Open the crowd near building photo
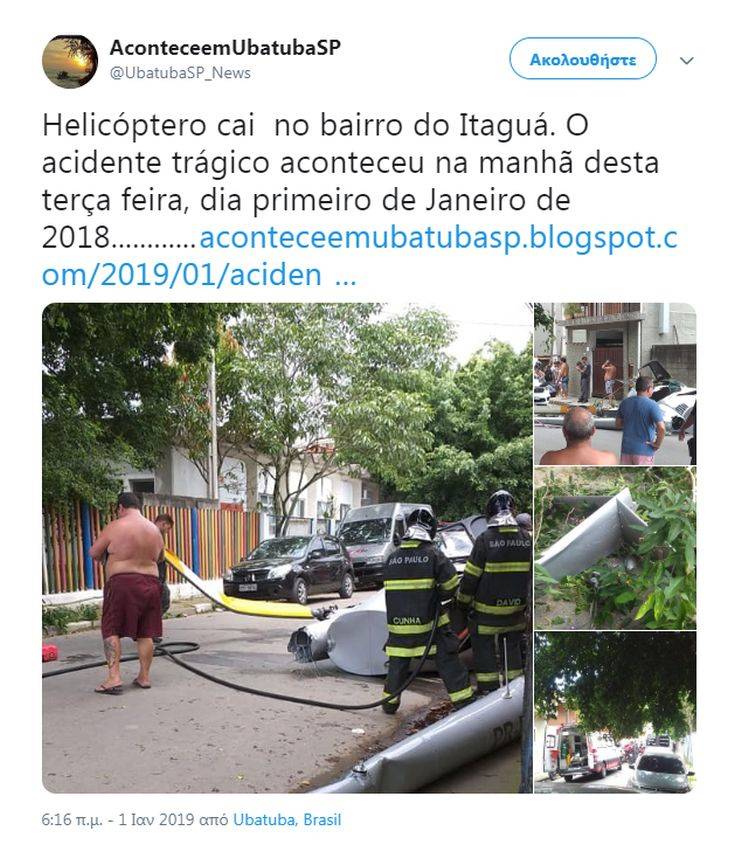Viewport: 735px width, 845px height. coord(615,384)
